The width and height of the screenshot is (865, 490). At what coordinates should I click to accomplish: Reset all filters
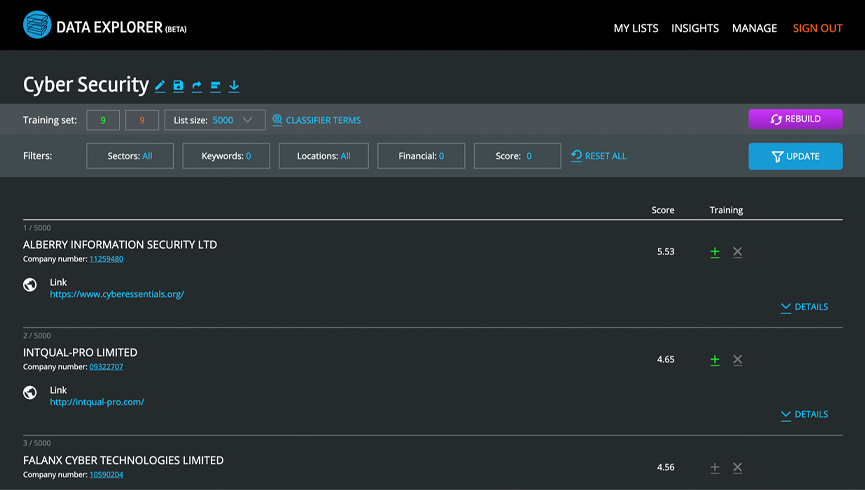pyautogui.click(x=599, y=156)
